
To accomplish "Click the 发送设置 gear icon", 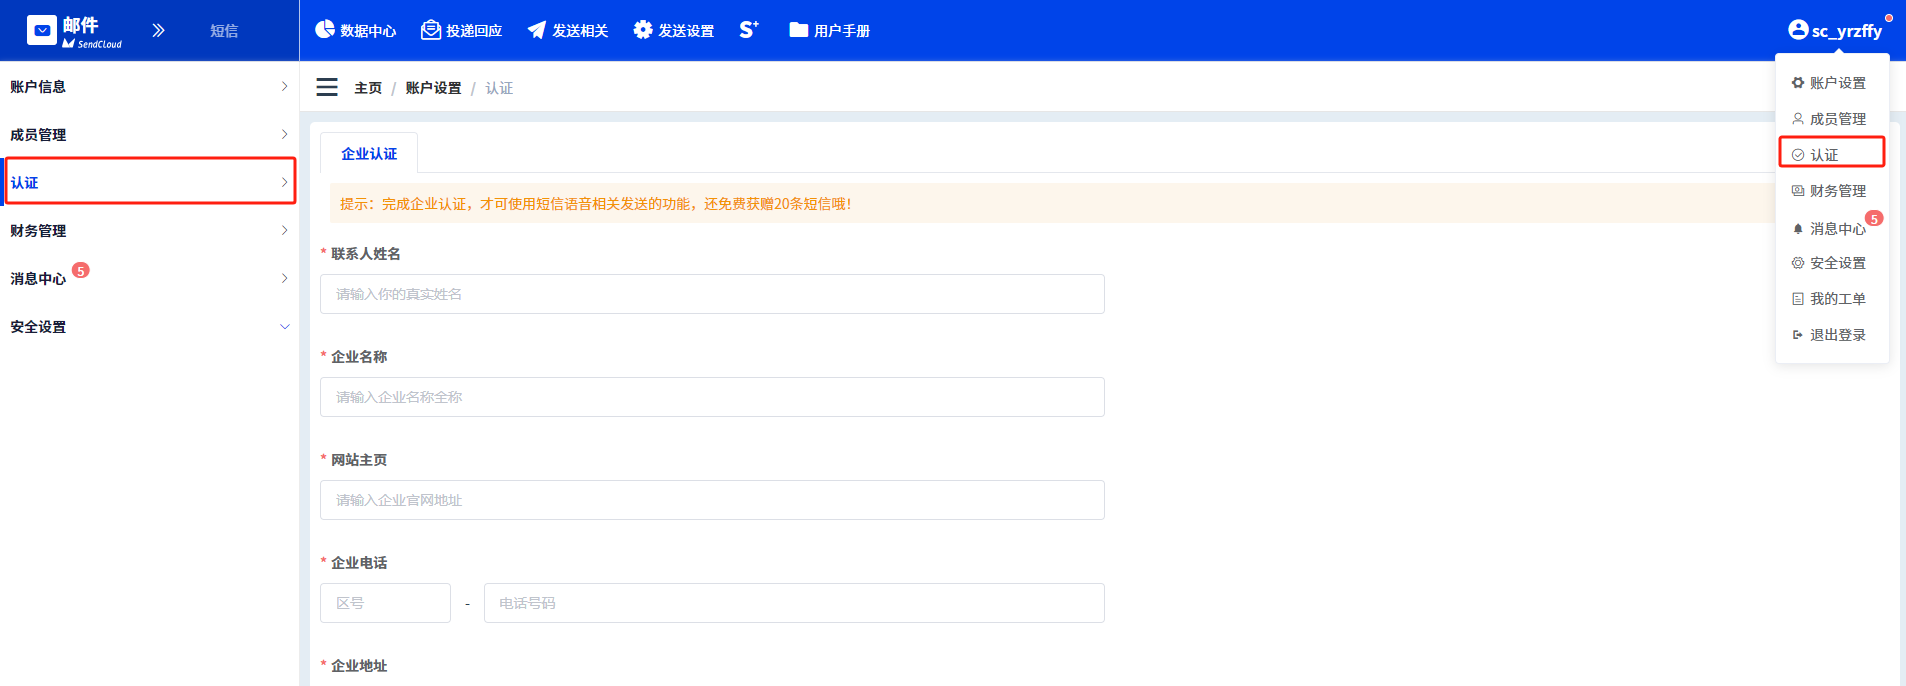I will pyautogui.click(x=643, y=30).
